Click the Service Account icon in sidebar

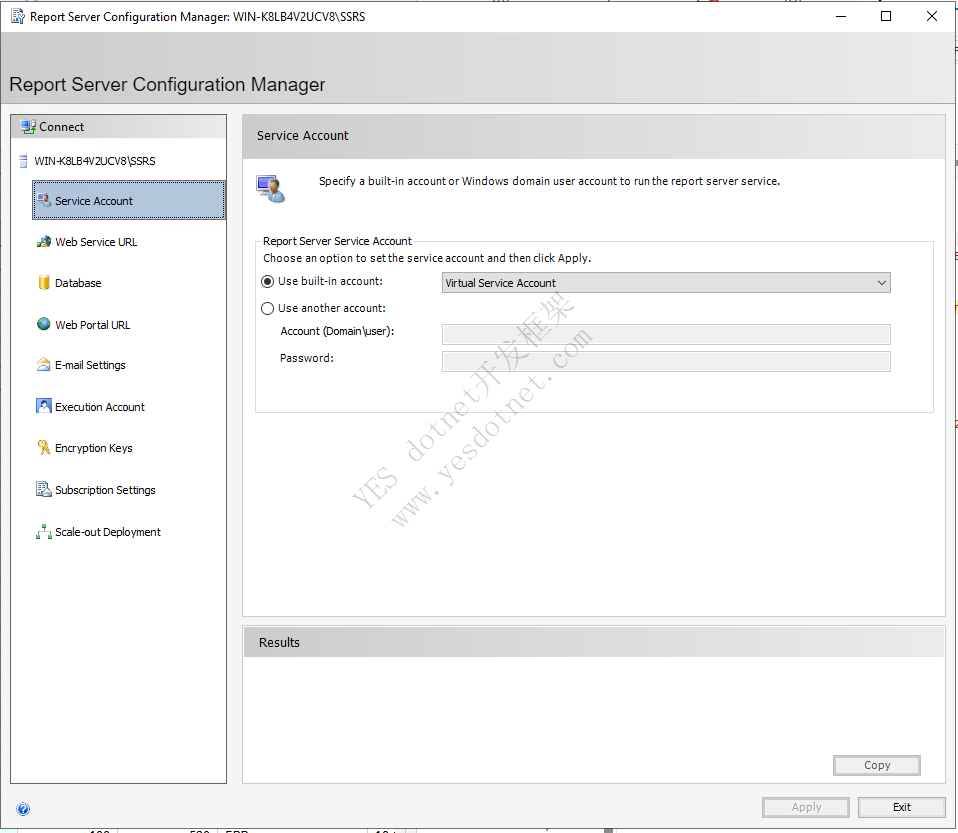pos(44,201)
